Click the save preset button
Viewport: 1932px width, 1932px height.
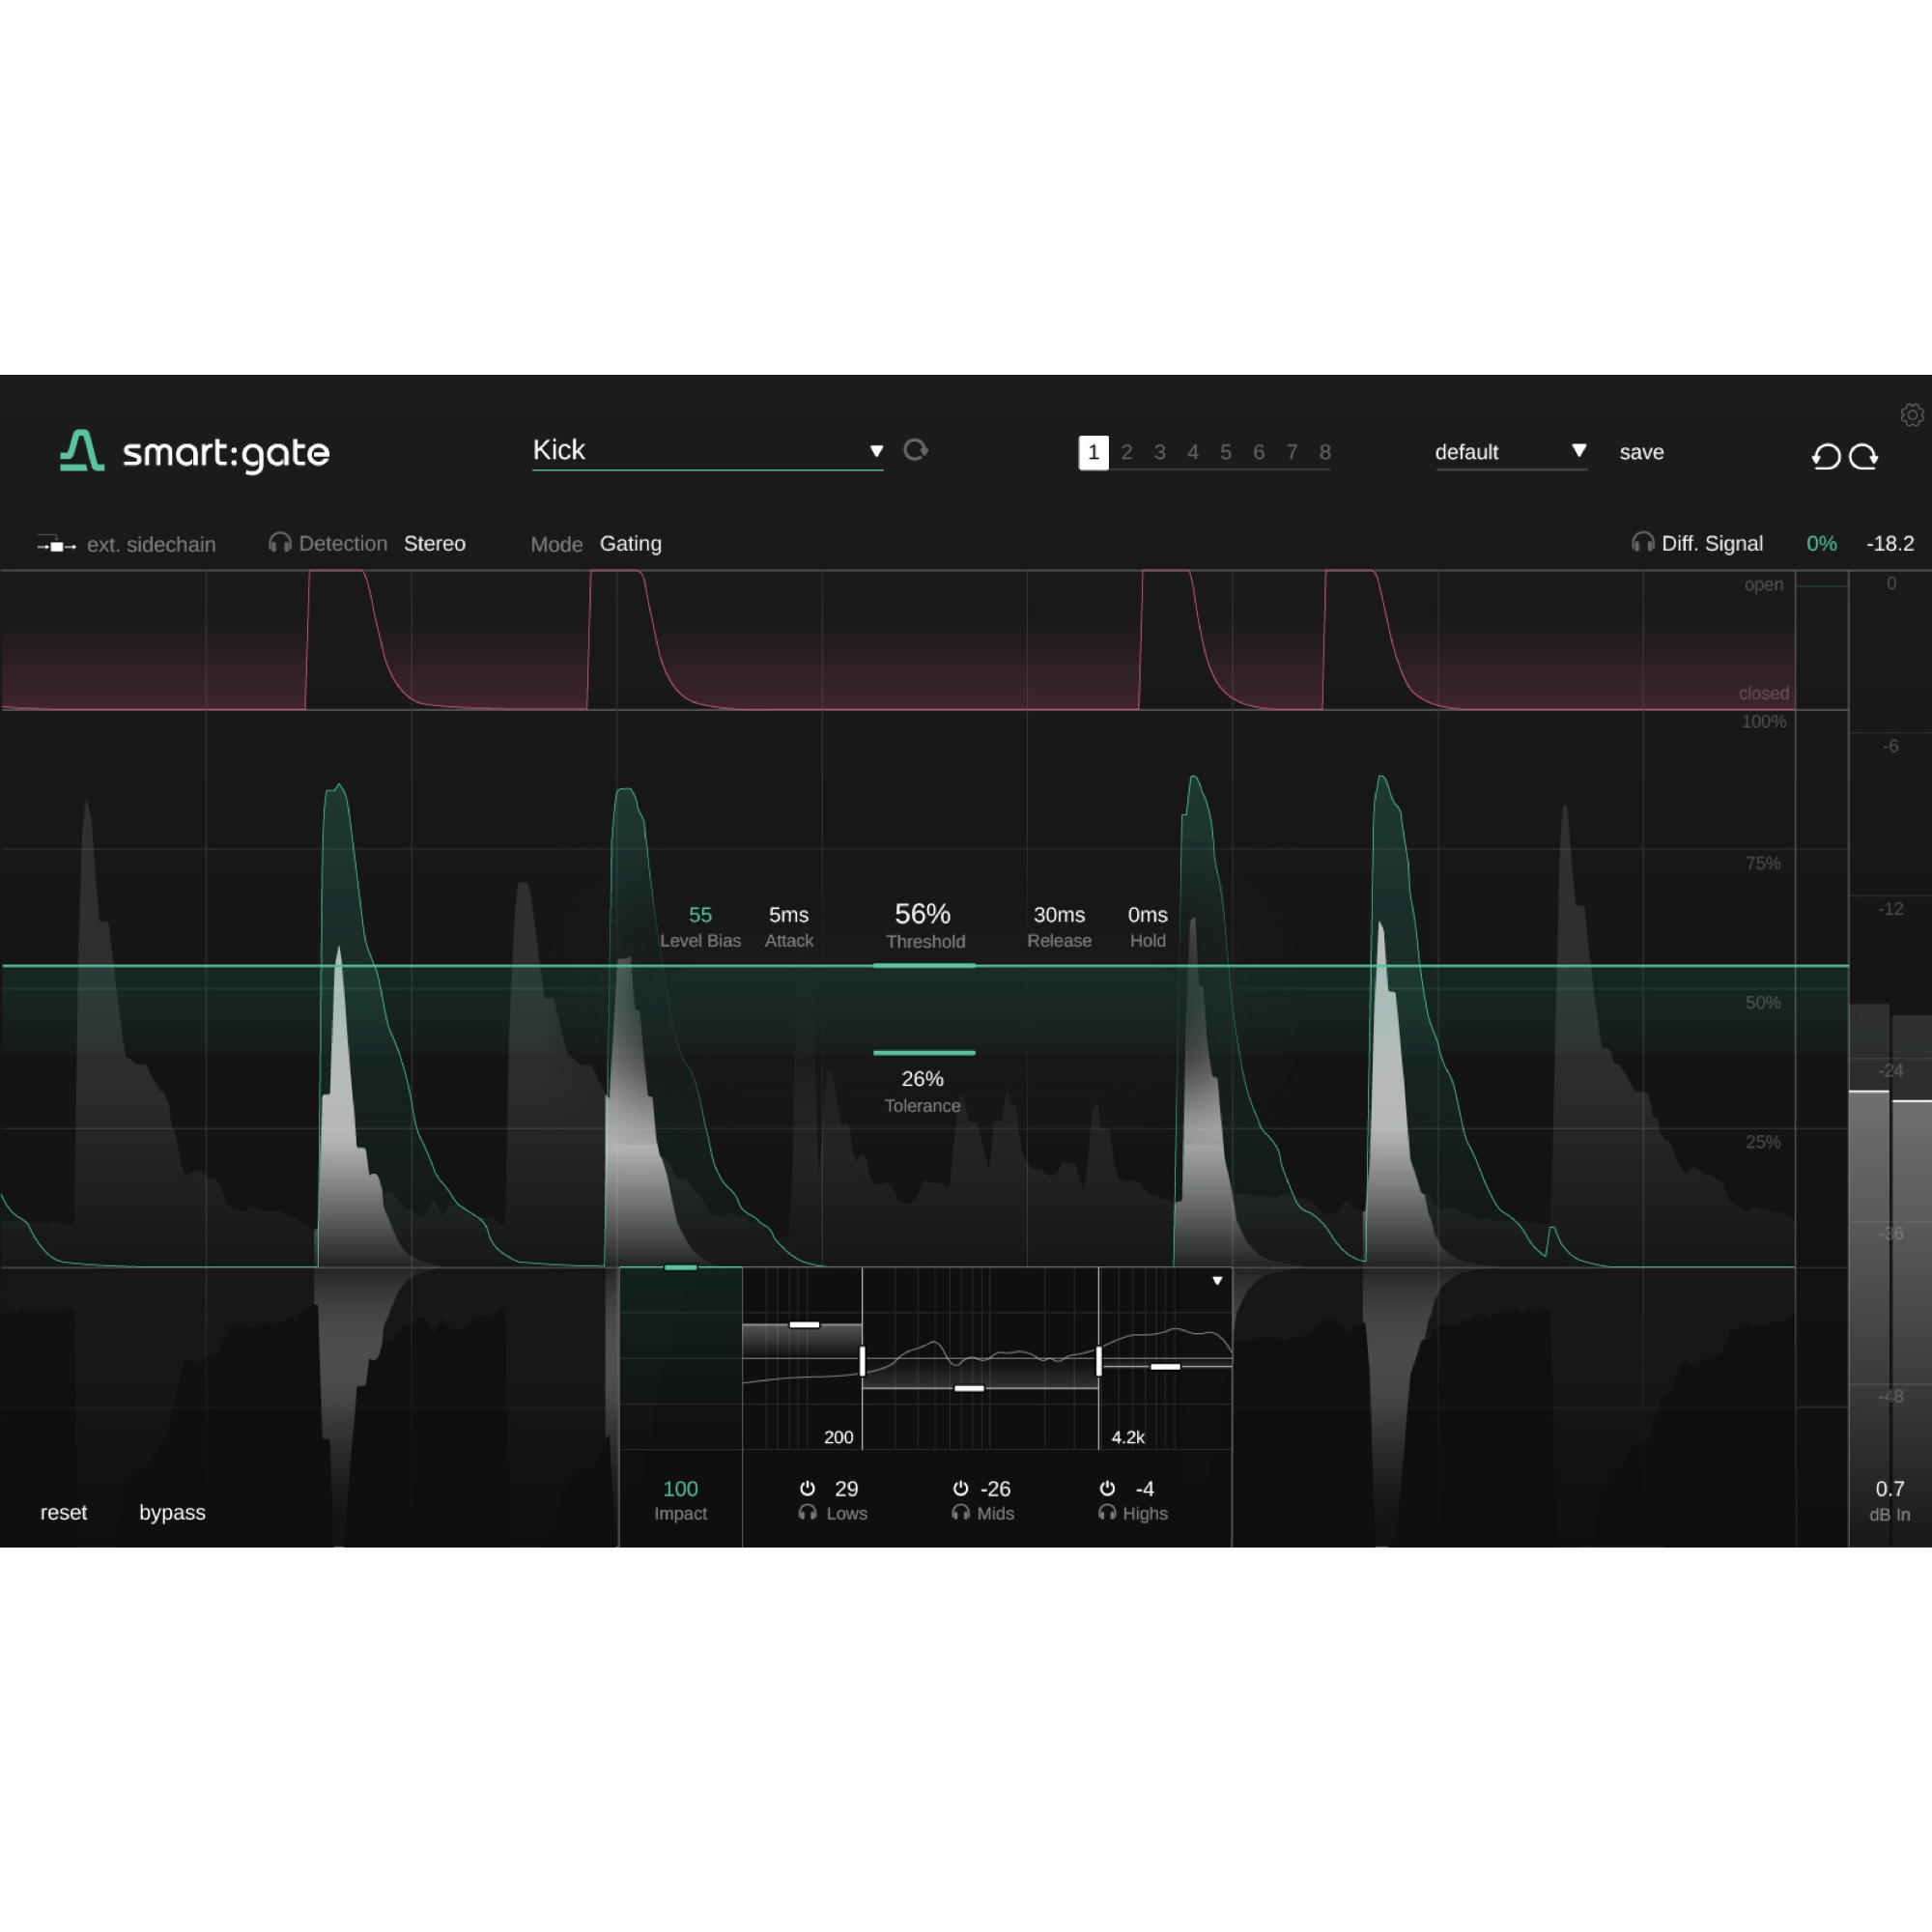click(x=1641, y=452)
